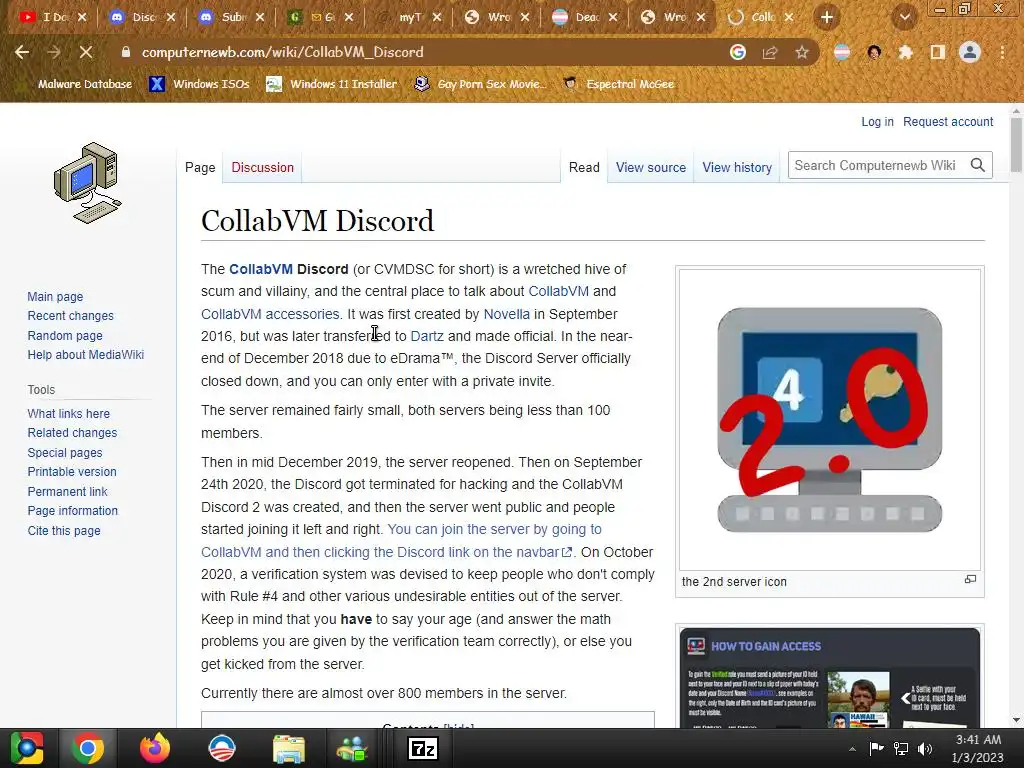This screenshot has height=768, width=1024.
Task: Go back with the browser back arrow
Action: (x=22, y=52)
